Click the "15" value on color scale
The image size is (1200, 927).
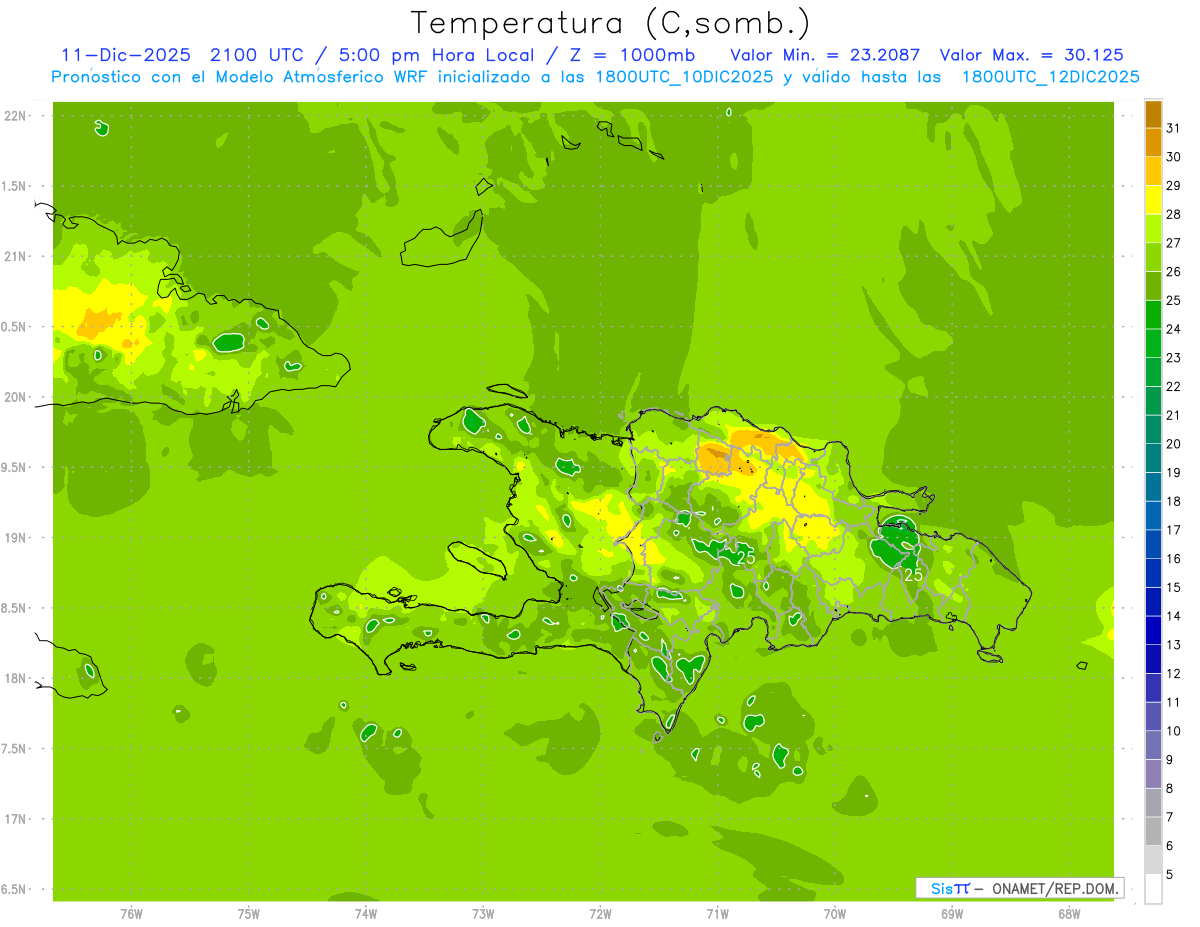pyautogui.click(x=1174, y=588)
